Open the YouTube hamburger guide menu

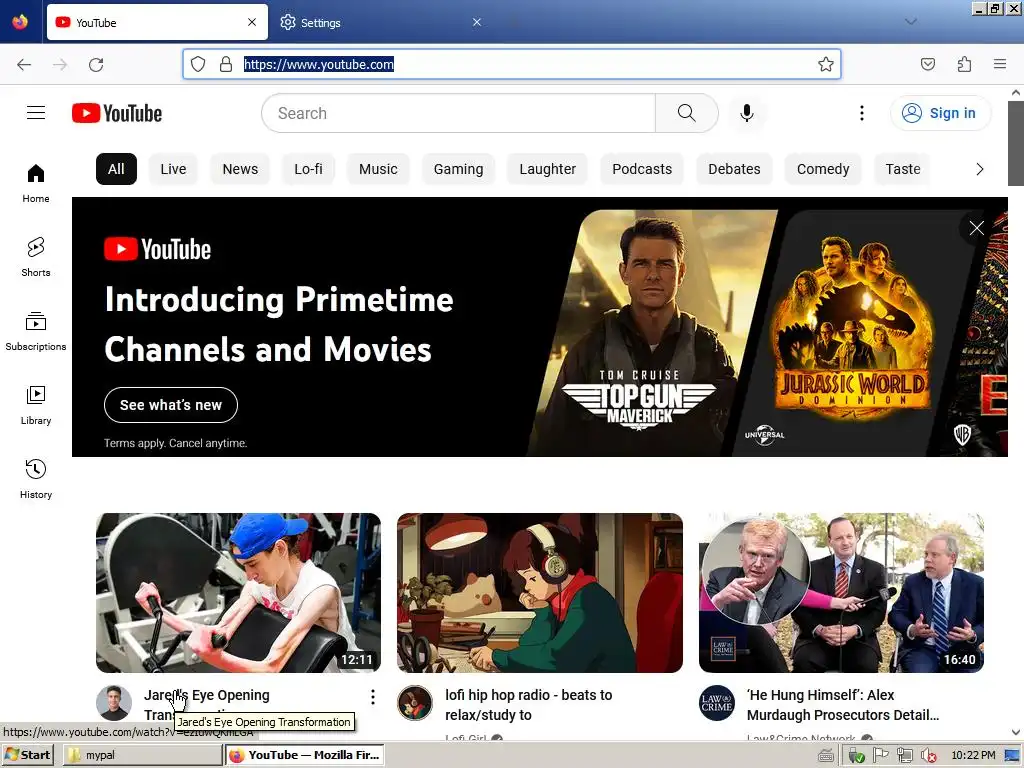coord(36,113)
